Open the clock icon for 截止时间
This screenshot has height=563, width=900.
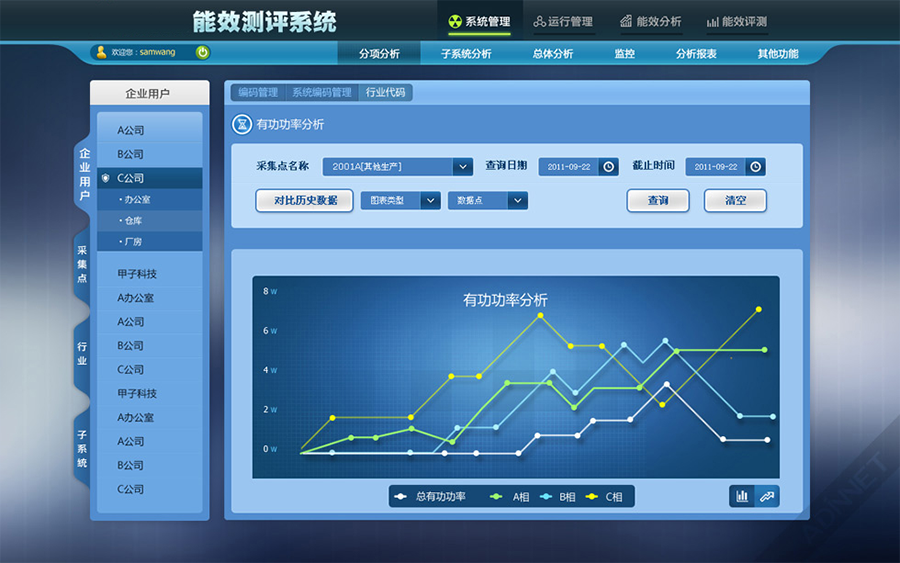click(755, 167)
